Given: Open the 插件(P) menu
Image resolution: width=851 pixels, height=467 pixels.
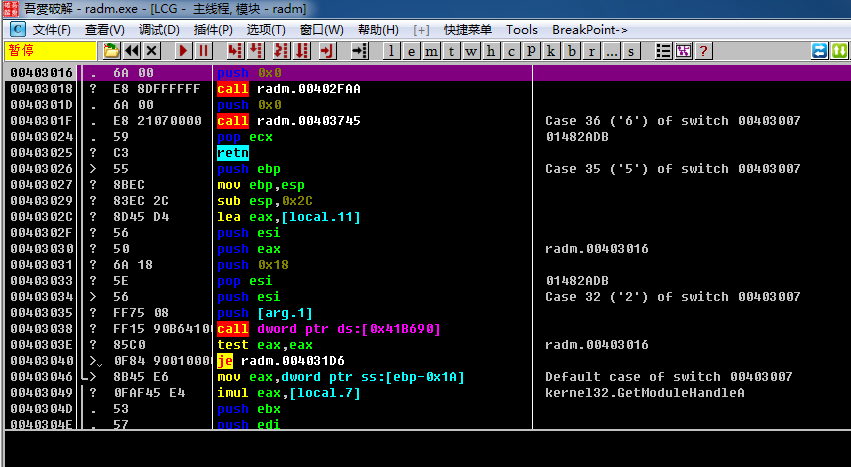Looking at the screenshot, I should pos(213,30).
